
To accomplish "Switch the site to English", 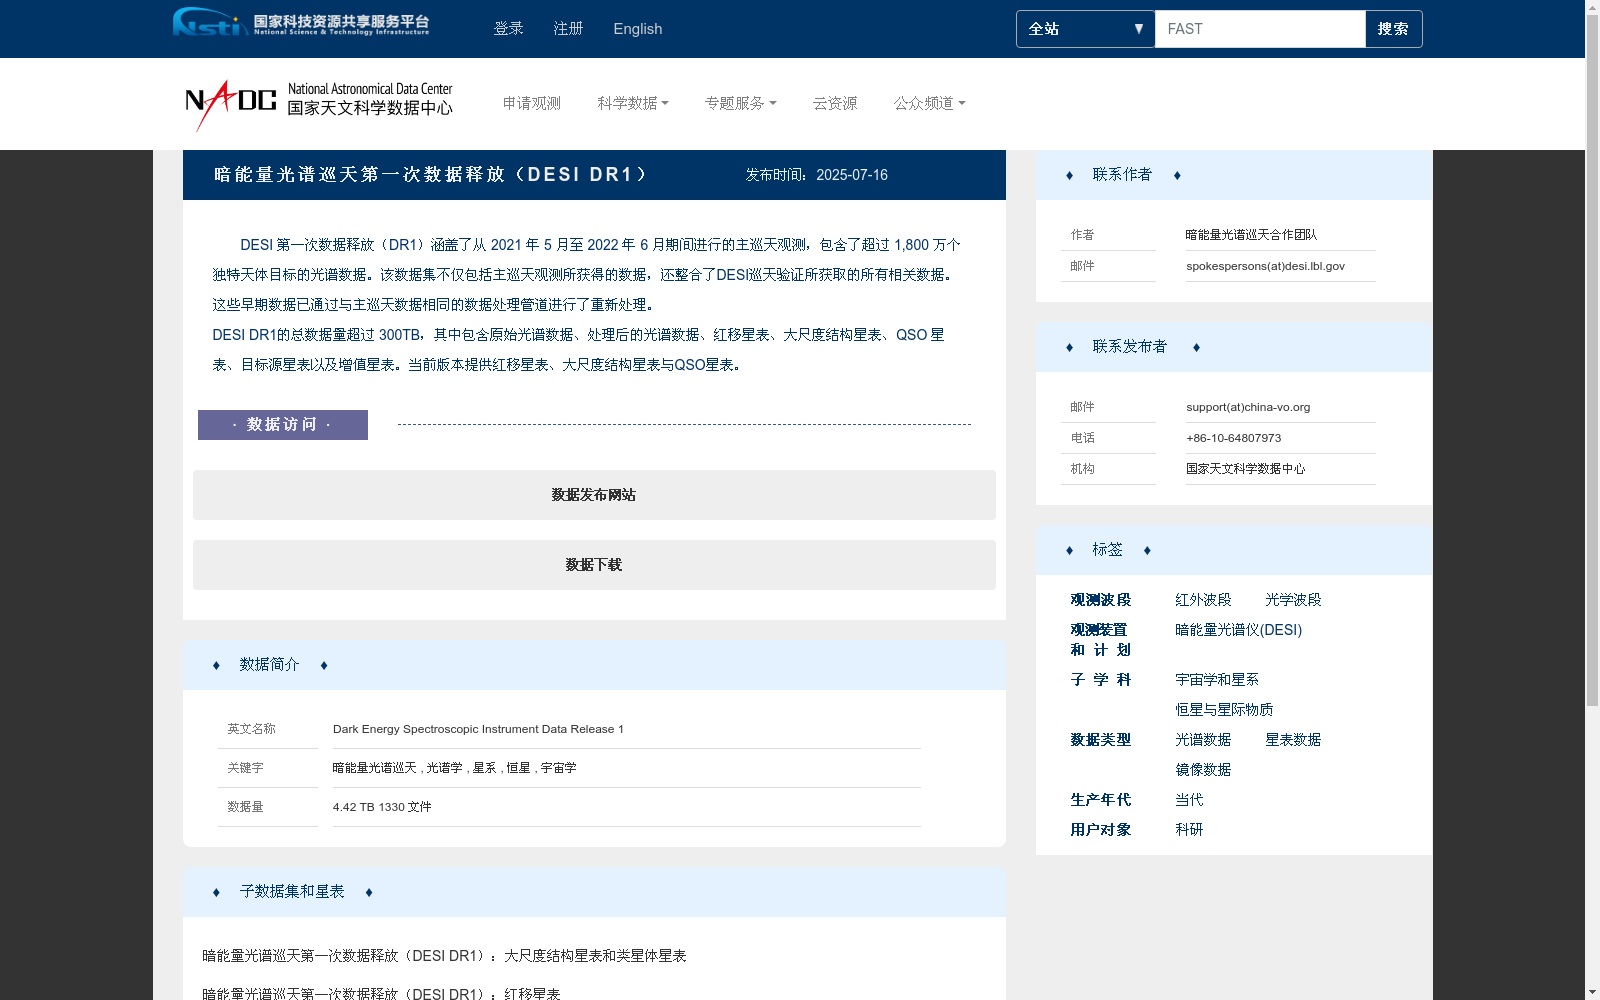I will (637, 28).
